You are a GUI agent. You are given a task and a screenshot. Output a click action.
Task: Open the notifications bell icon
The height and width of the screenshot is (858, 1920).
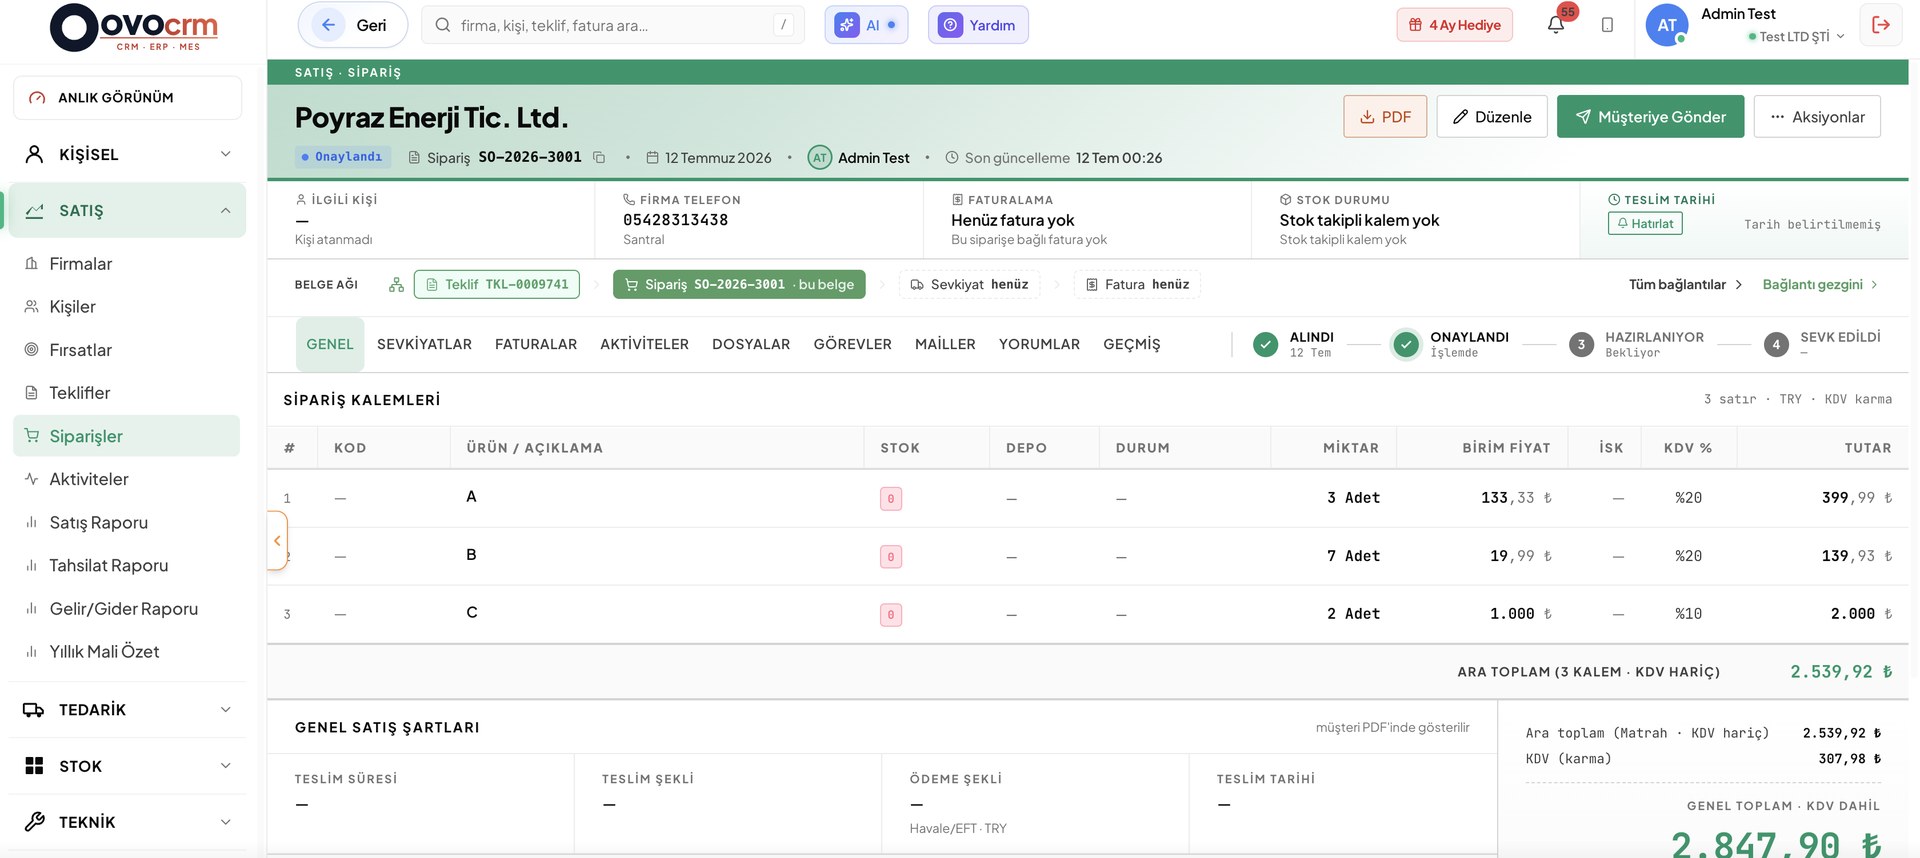click(x=1555, y=25)
